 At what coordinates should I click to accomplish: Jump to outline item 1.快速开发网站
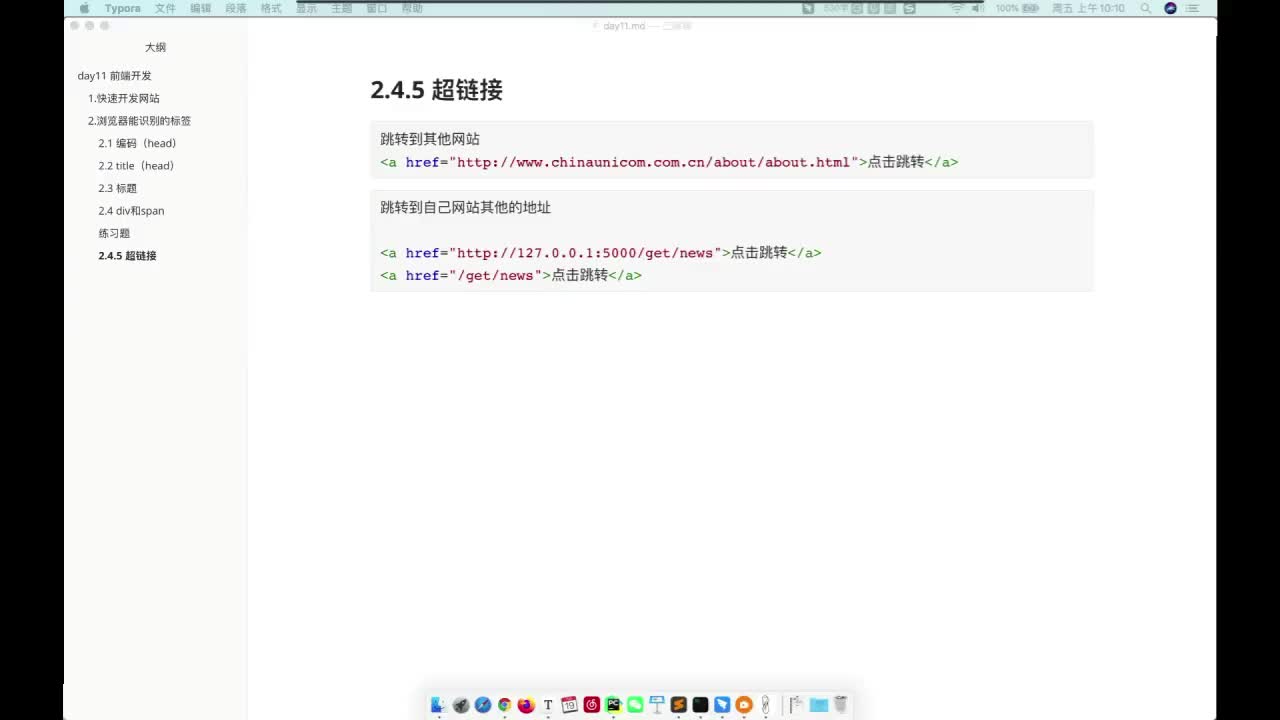124,98
